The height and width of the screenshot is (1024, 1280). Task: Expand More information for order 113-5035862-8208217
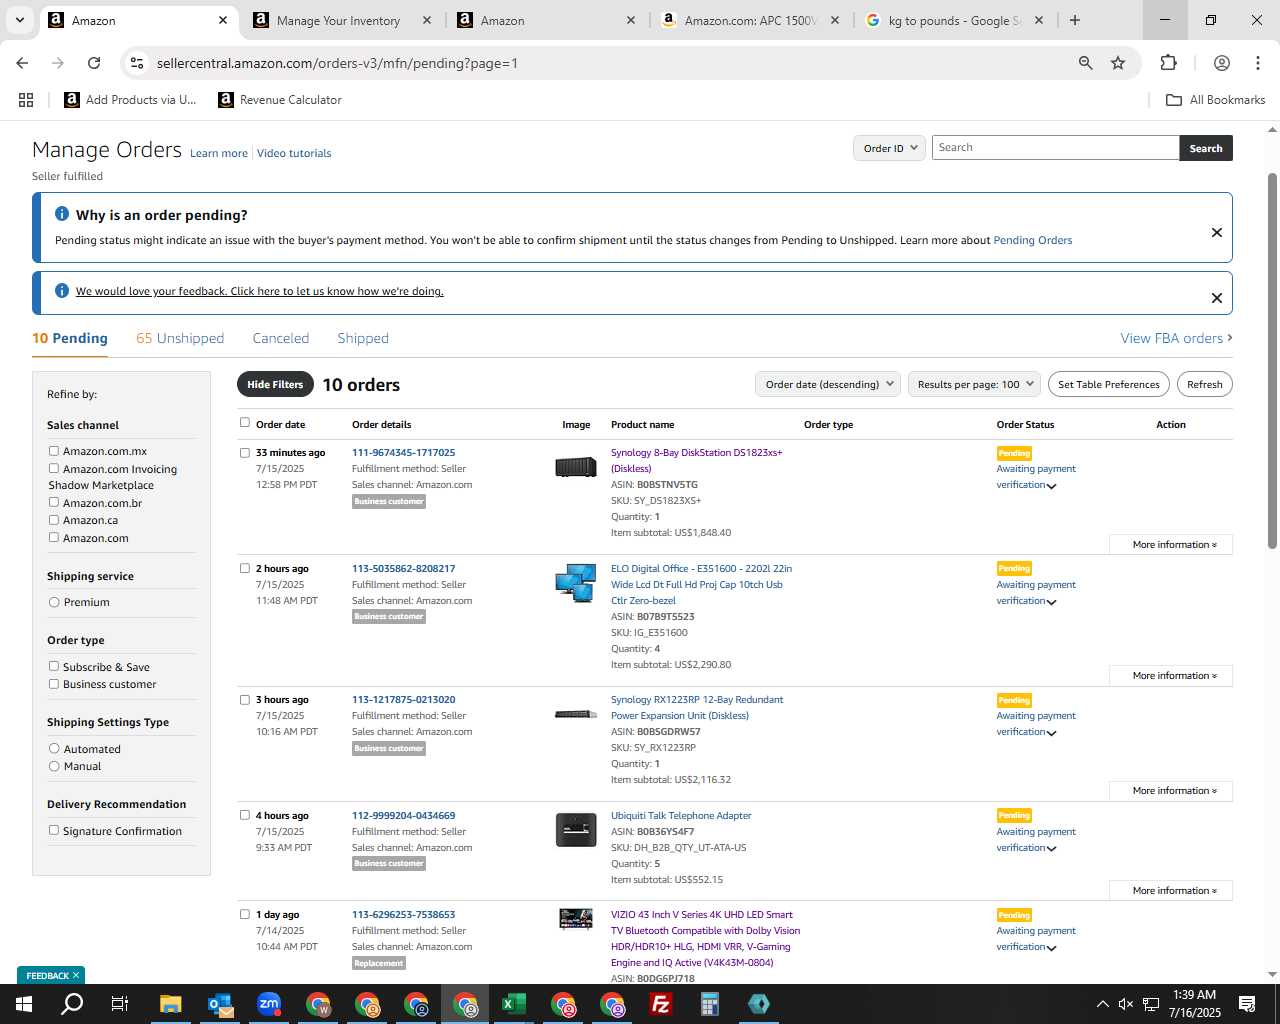(1171, 676)
